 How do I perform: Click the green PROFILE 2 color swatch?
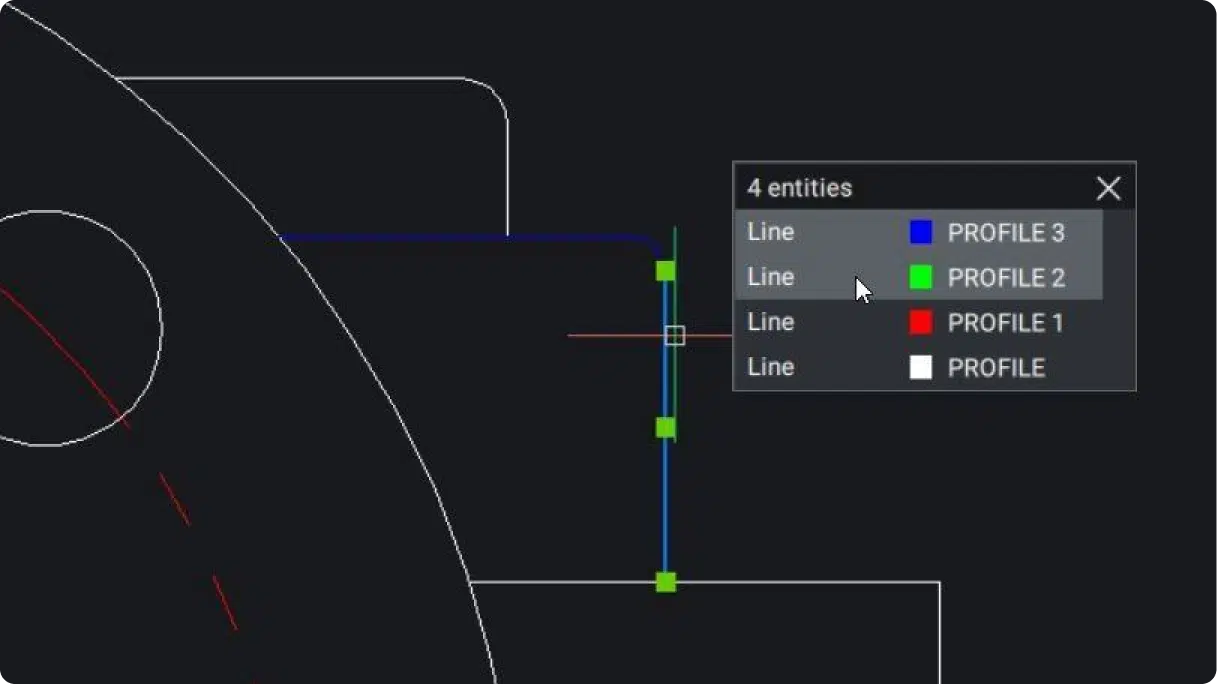pos(920,278)
